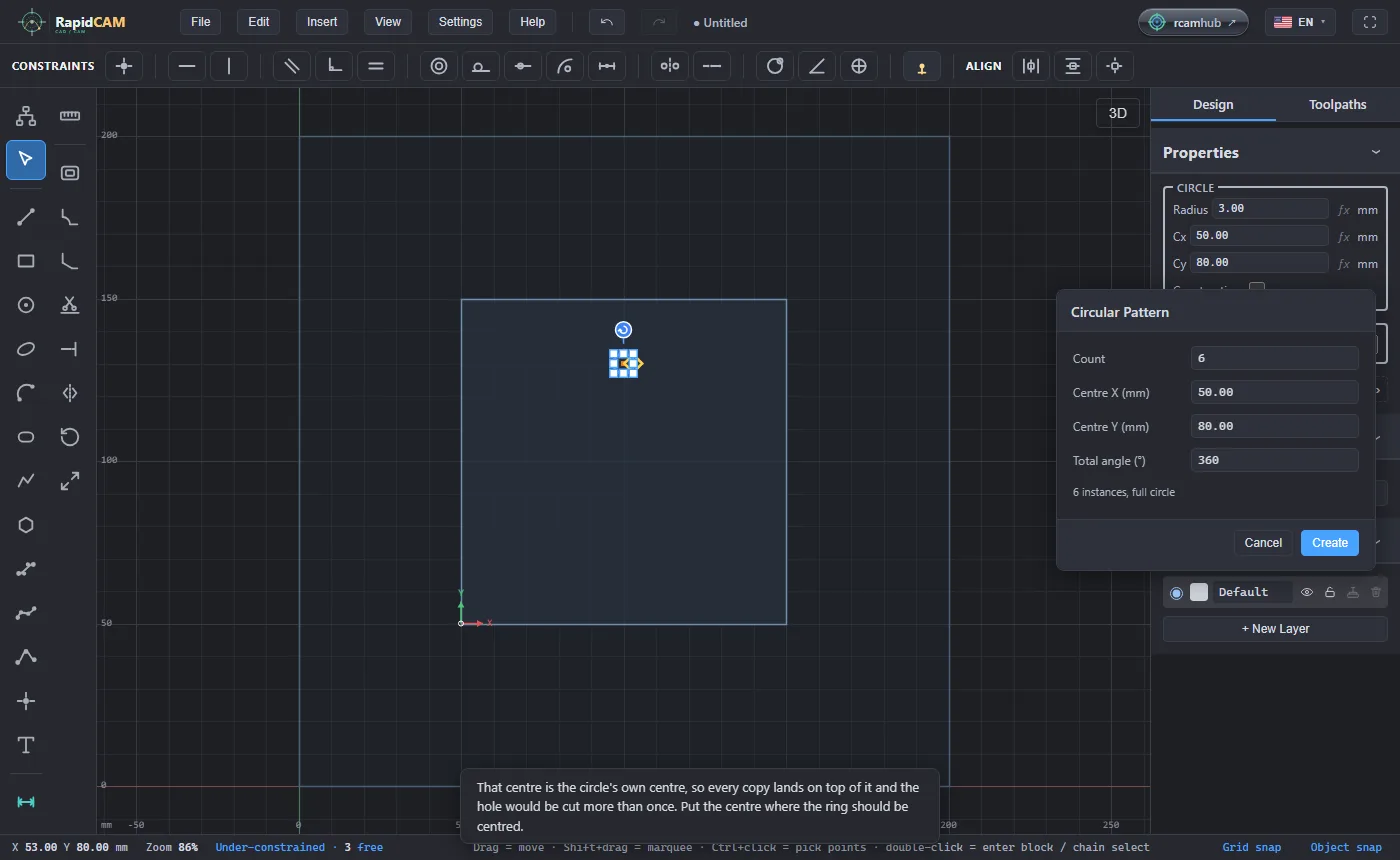Select the Text tool
Screen dimensions: 1400x860
26,745
